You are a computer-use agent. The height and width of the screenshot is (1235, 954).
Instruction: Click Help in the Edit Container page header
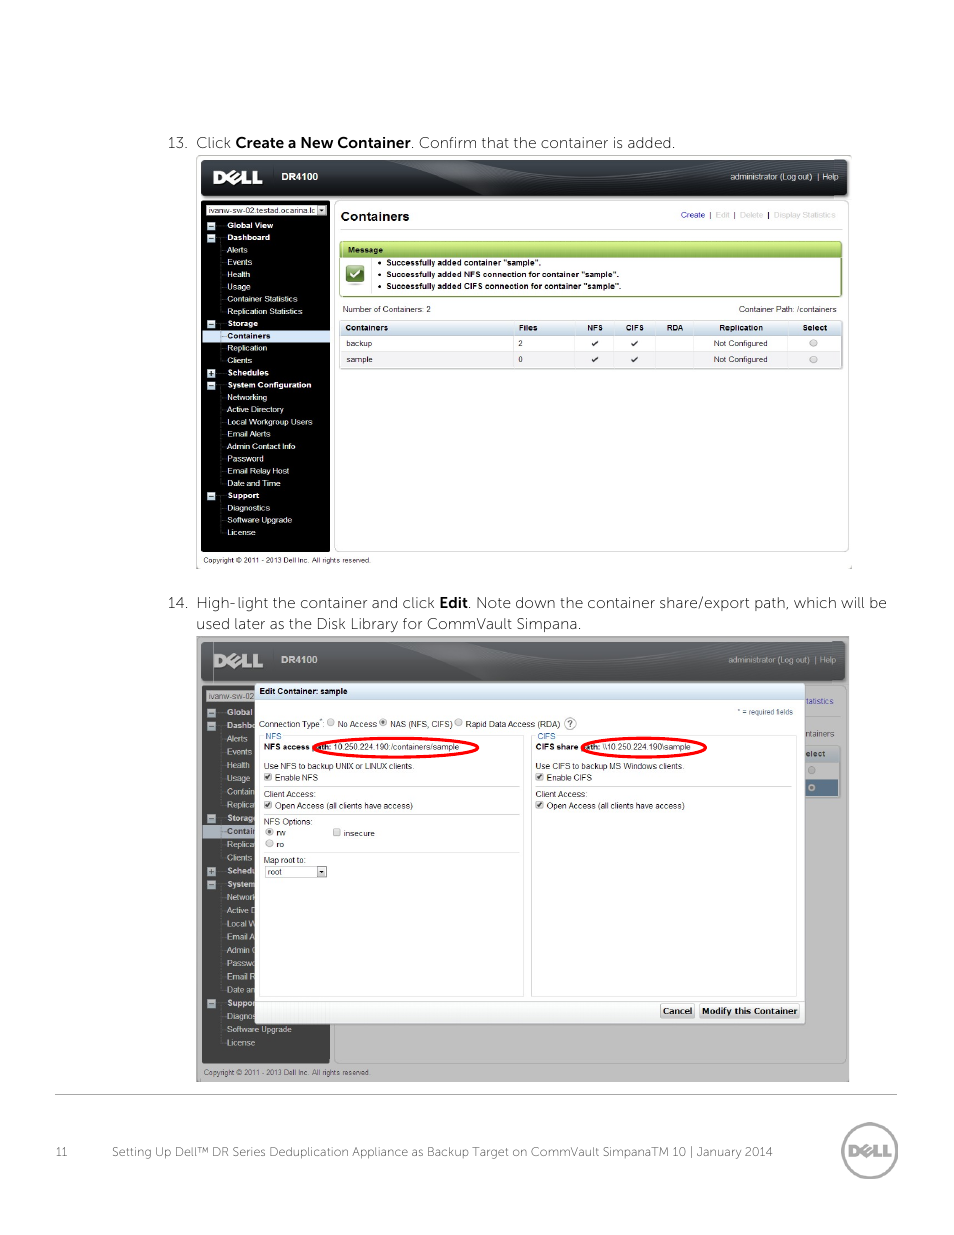pyautogui.click(x=828, y=660)
